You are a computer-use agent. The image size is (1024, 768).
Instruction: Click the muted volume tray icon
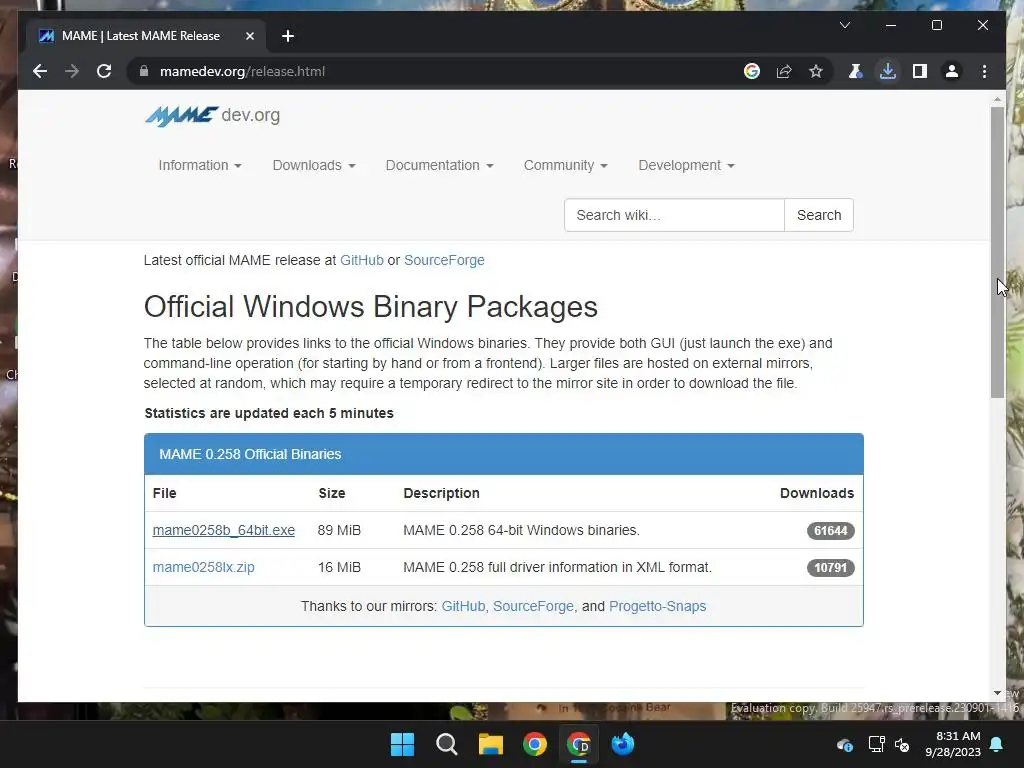pyautogui.click(x=903, y=744)
